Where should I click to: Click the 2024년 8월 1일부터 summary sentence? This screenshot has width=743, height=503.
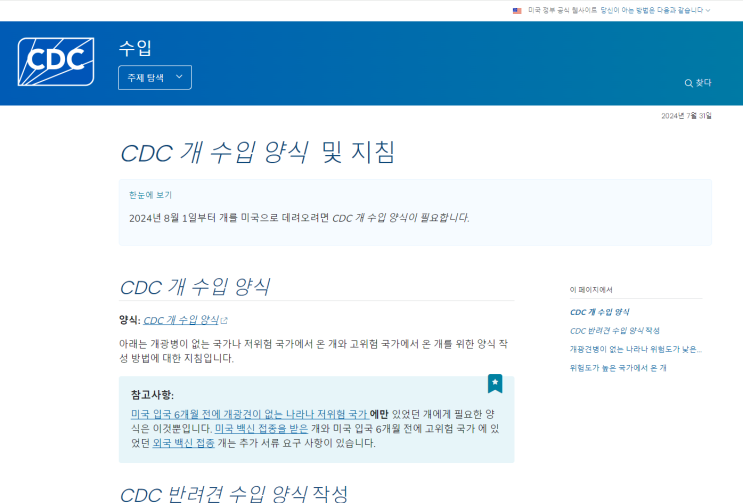click(x=299, y=218)
